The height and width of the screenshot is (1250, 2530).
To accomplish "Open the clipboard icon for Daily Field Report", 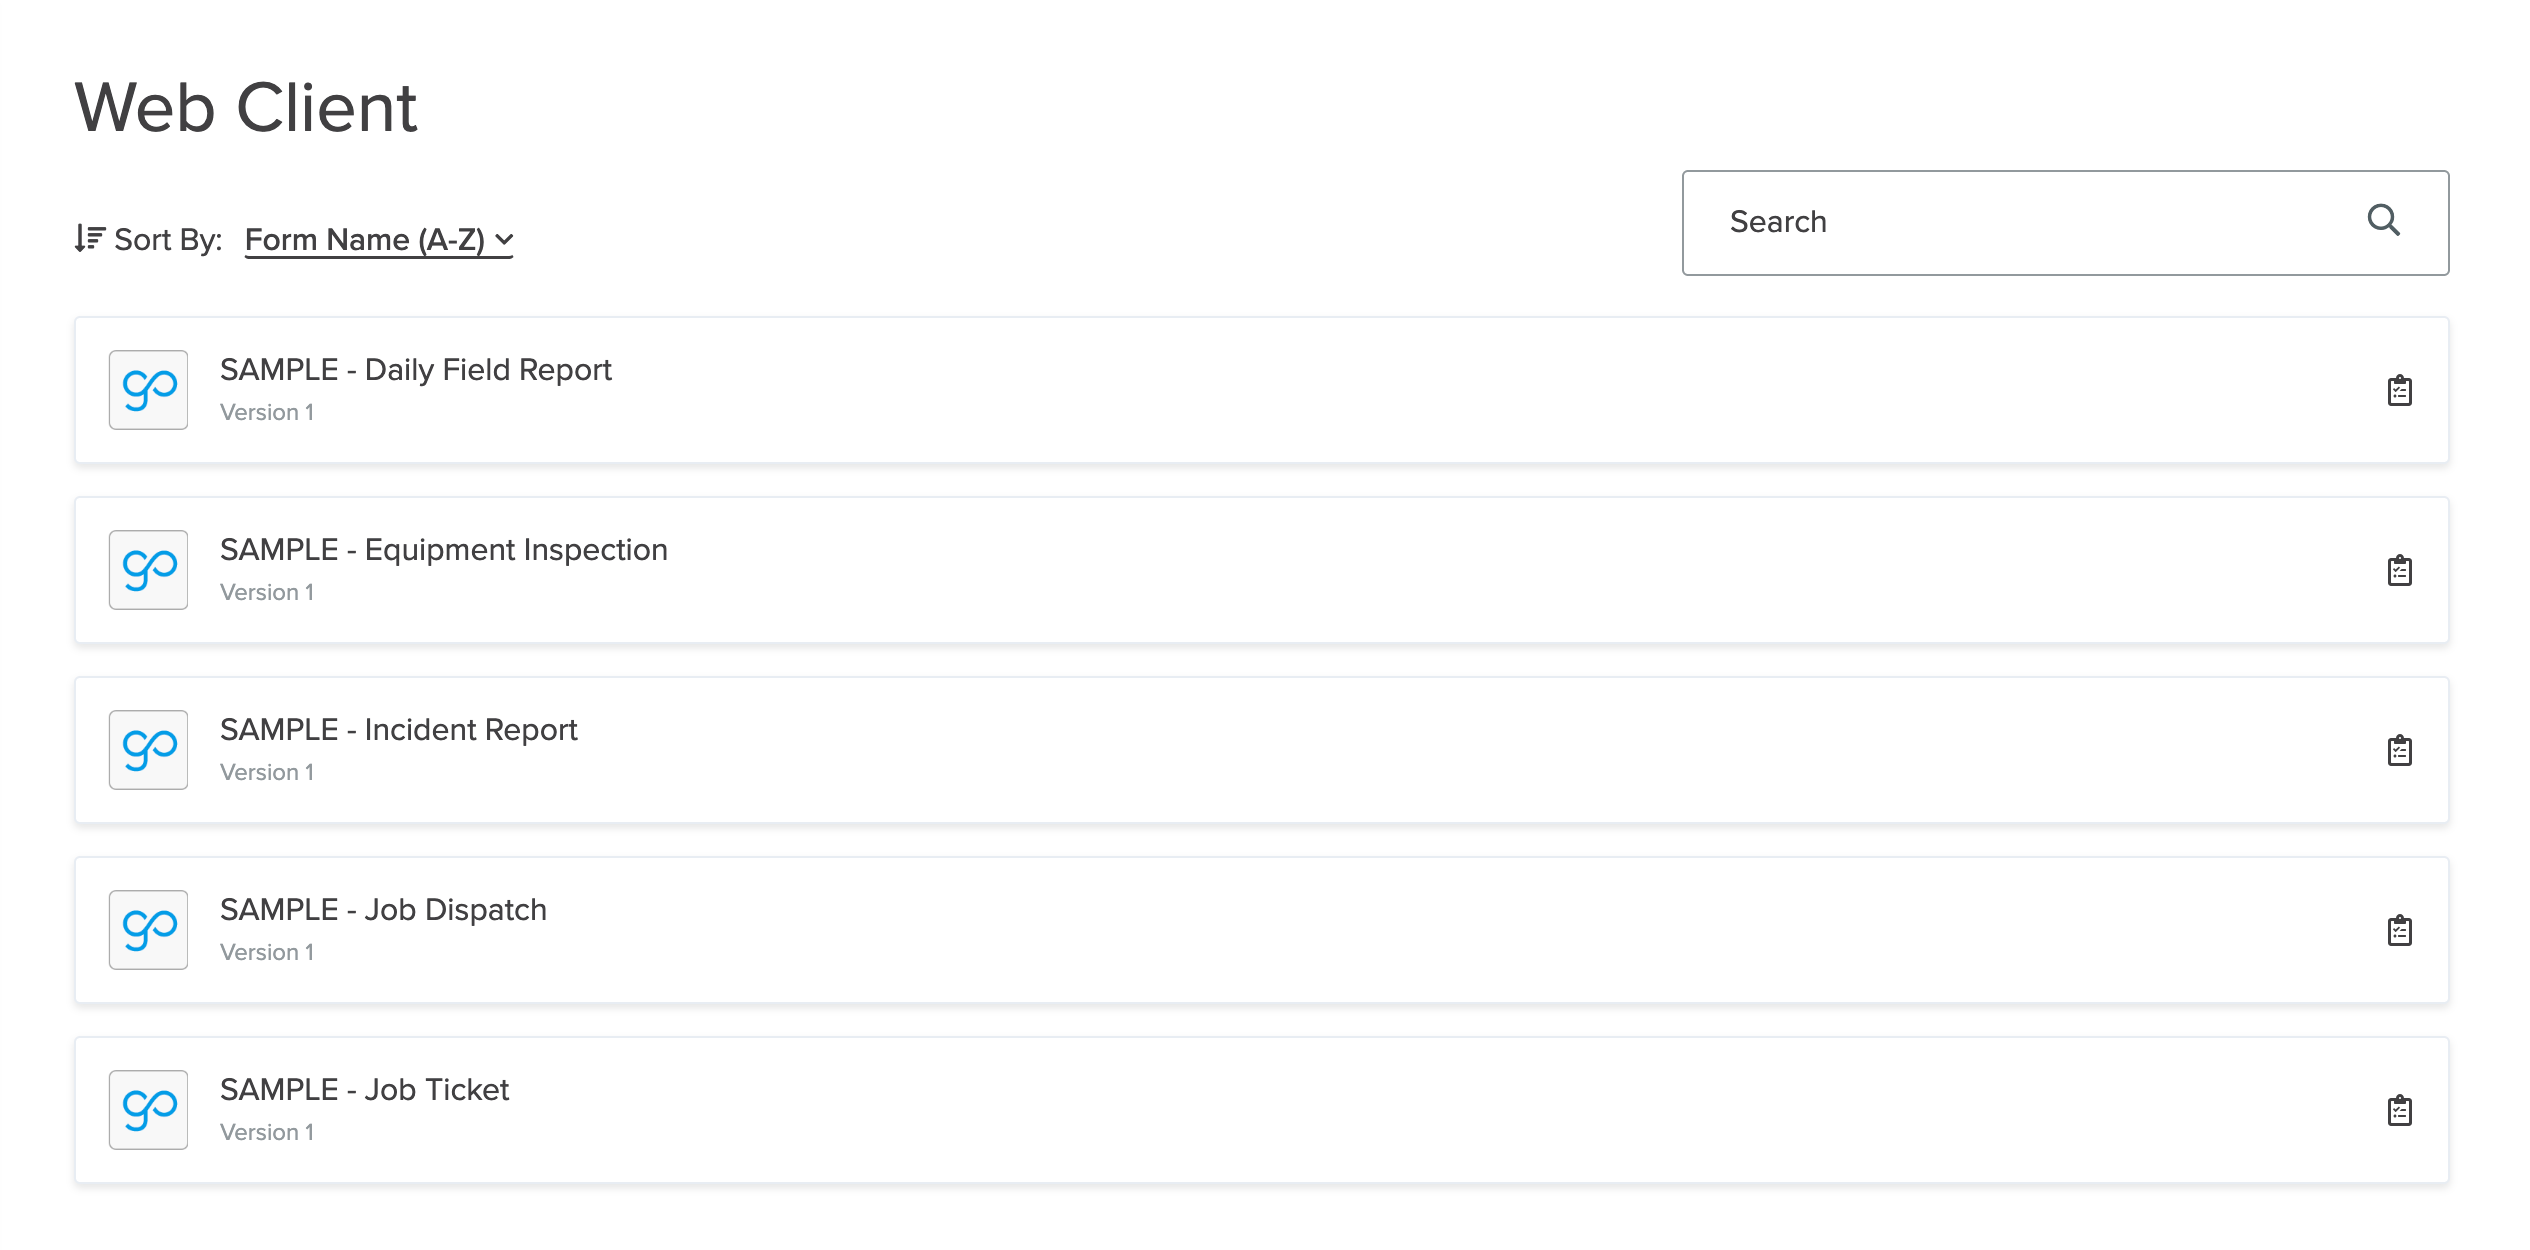I will click(2399, 390).
